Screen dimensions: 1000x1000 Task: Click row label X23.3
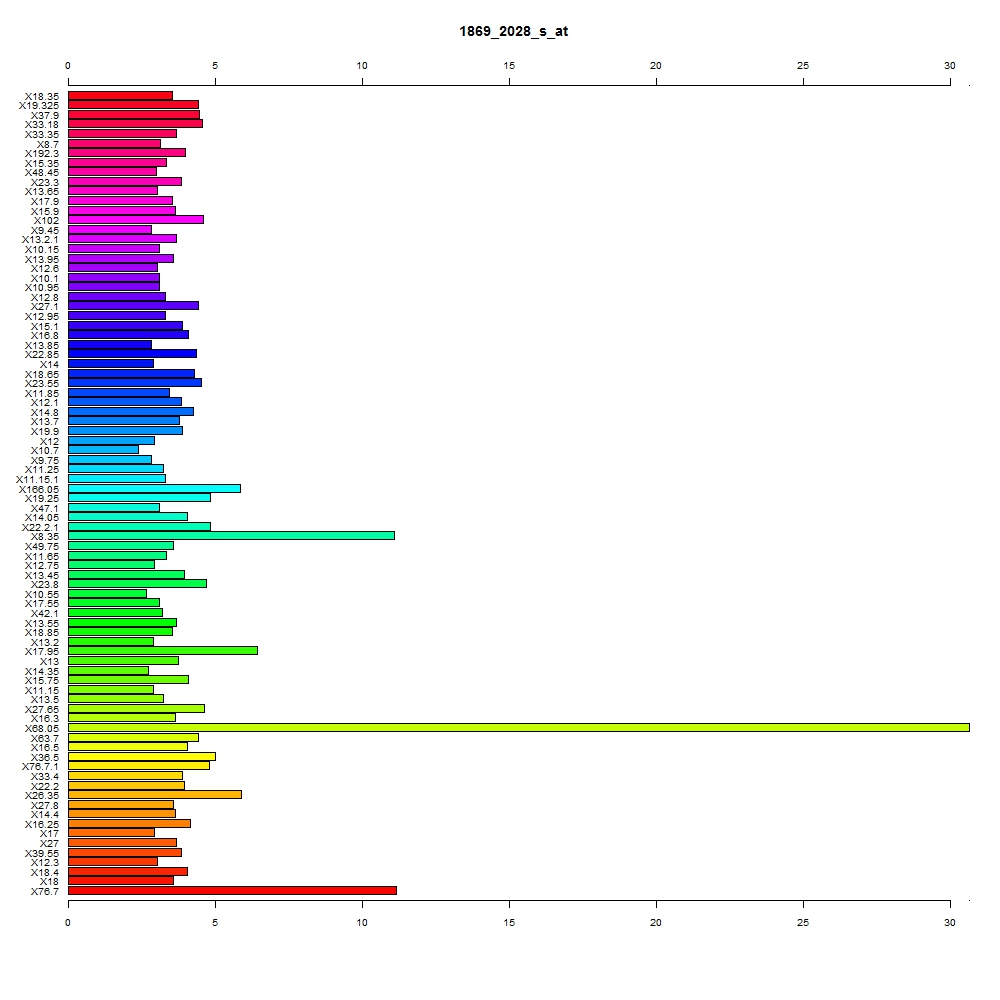pos(45,183)
